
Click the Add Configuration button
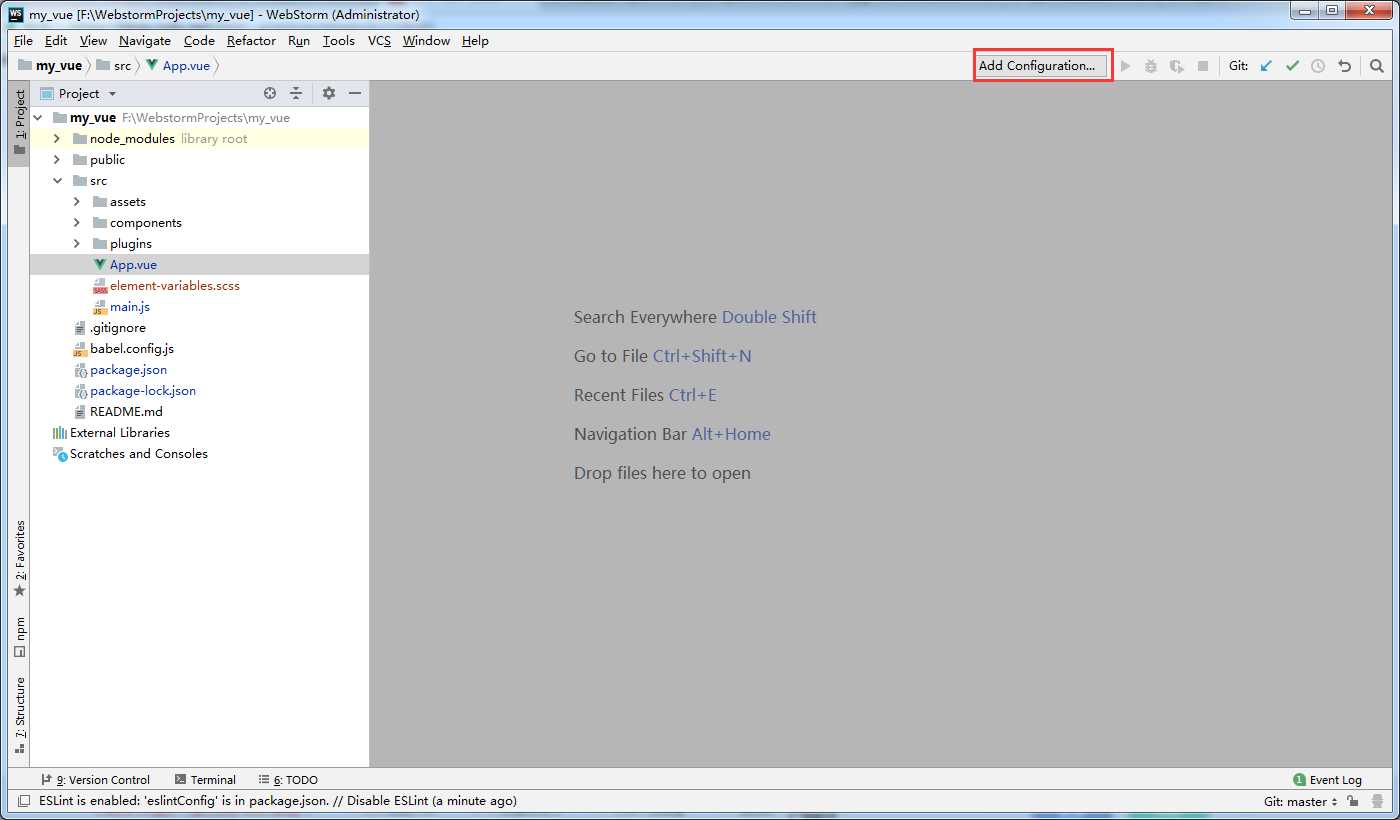(1042, 66)
